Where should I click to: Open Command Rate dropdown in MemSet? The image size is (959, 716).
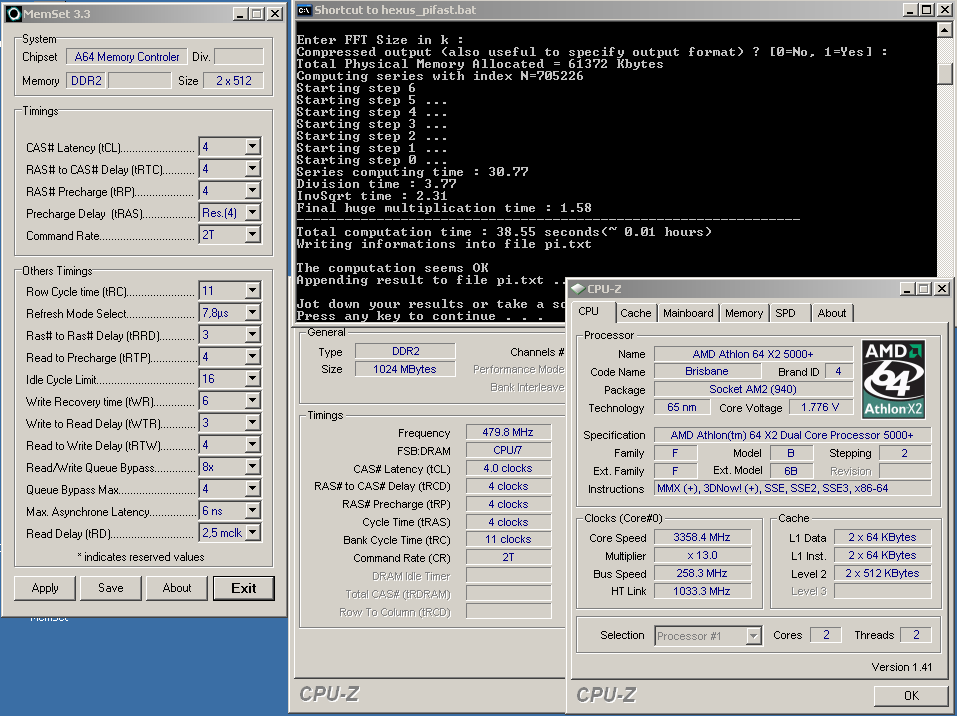click(253, 235)
